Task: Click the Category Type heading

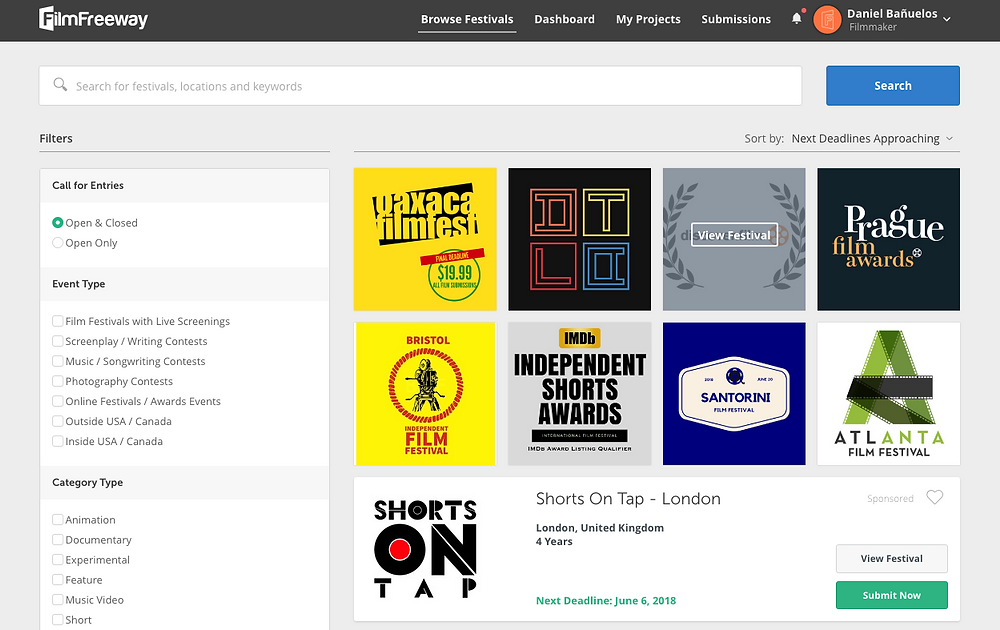Action: tap(87, 483)
